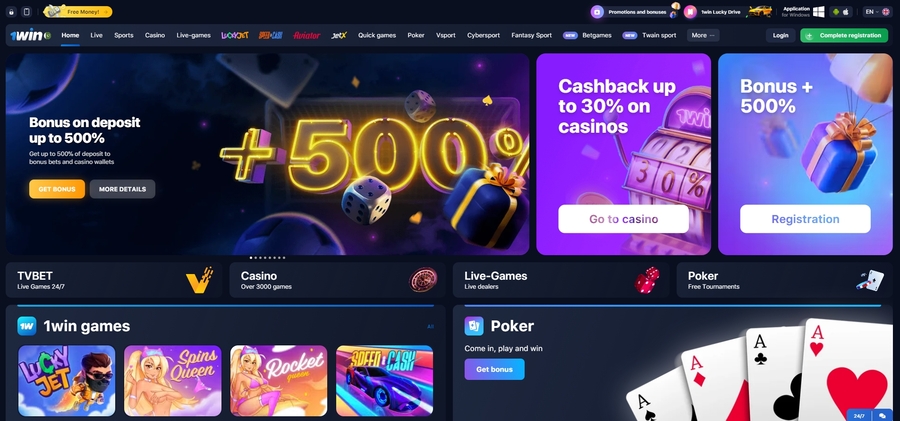The height and width of the screenshot is (421, 900).
Task: Open the Casino navigation tab
Action: [x=155, y=35]
